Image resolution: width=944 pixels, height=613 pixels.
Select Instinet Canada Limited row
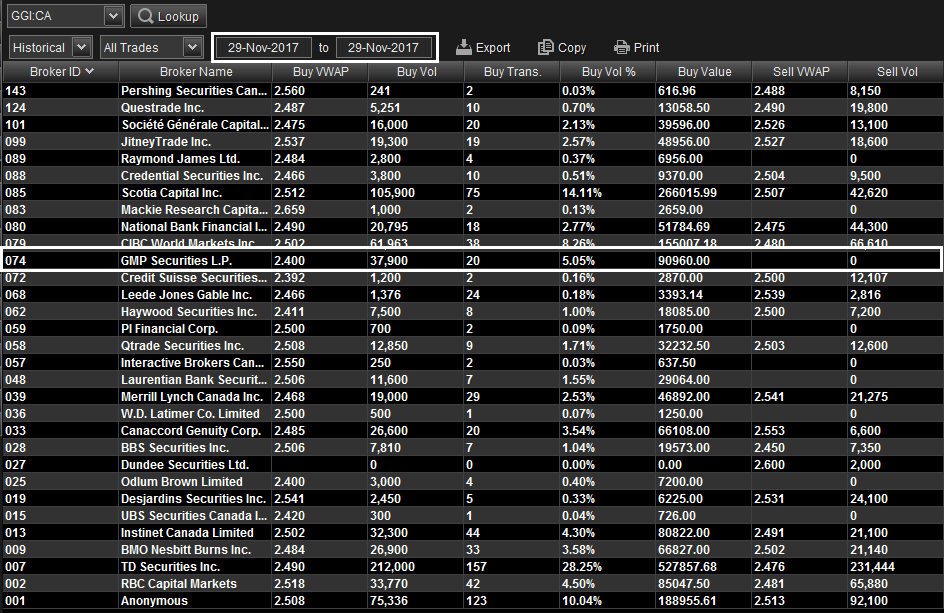pyautogui.click(x=472, y=533)
